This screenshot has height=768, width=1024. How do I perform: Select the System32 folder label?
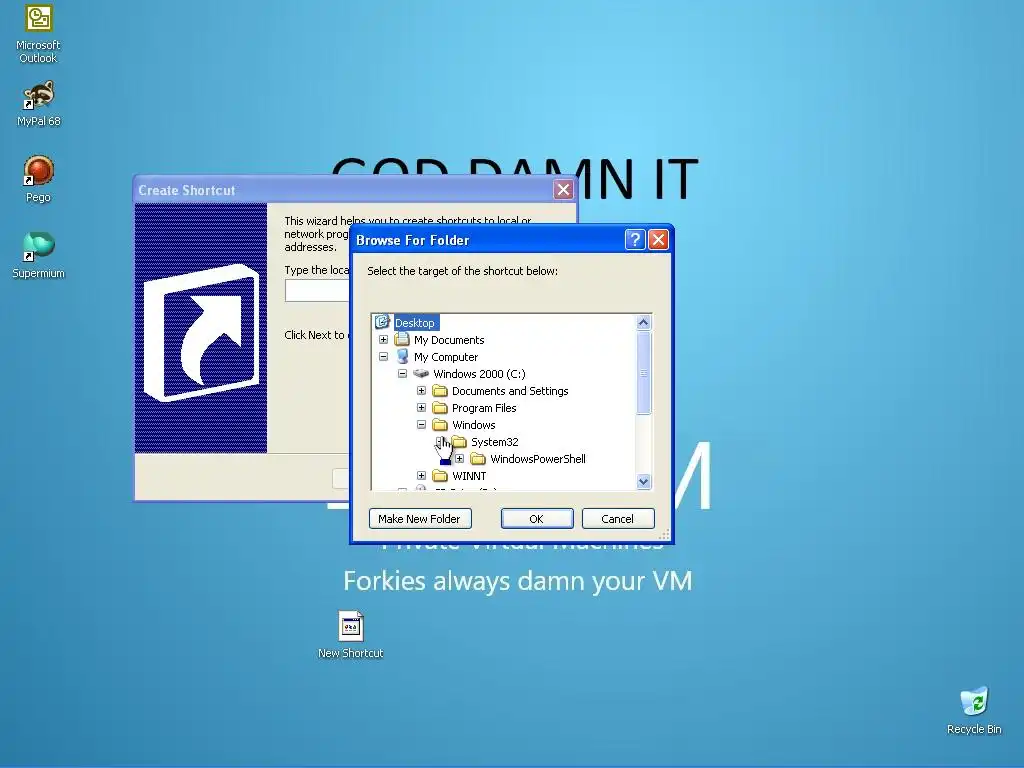point(494,441)
